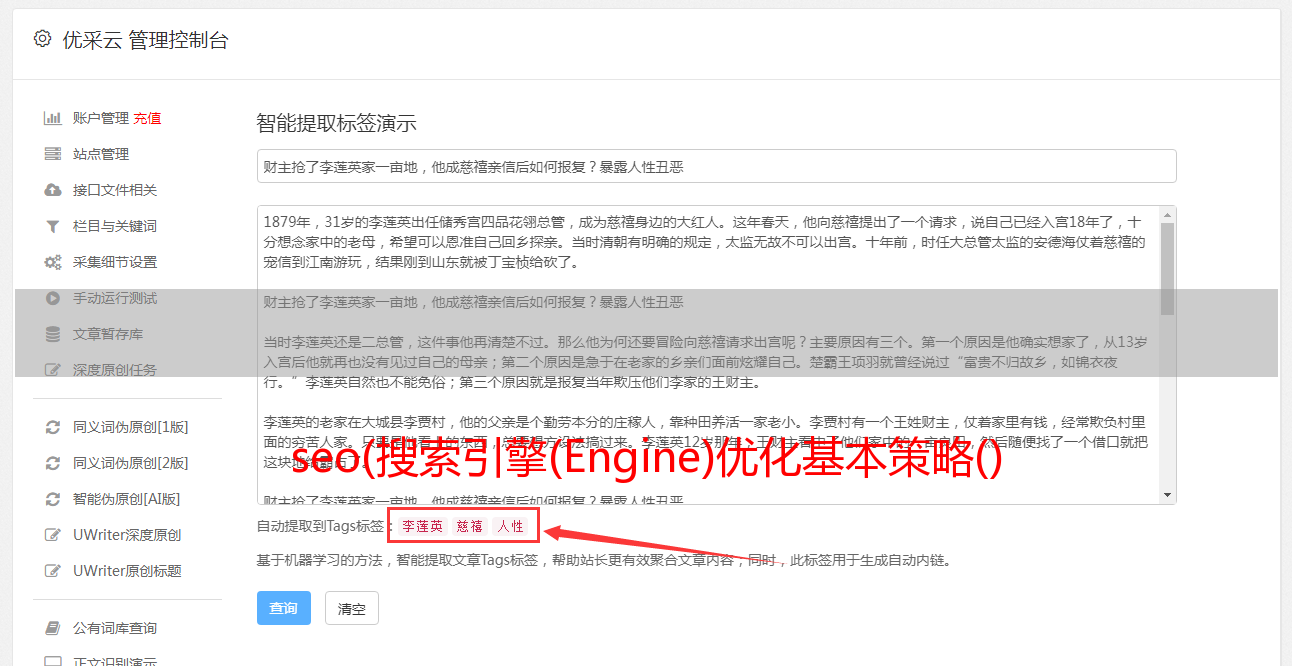Click the 人性 extracted tag
Viewport: 1292px width, 666px height.
click(510, 526)
